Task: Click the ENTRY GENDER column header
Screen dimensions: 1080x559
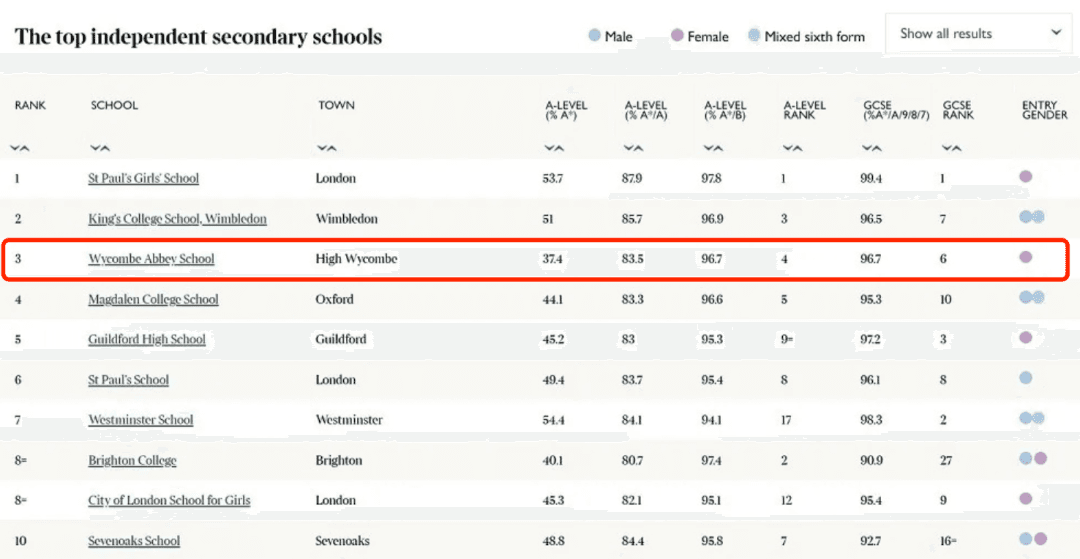Action: pyautogui.click(x=1045, y=110)
